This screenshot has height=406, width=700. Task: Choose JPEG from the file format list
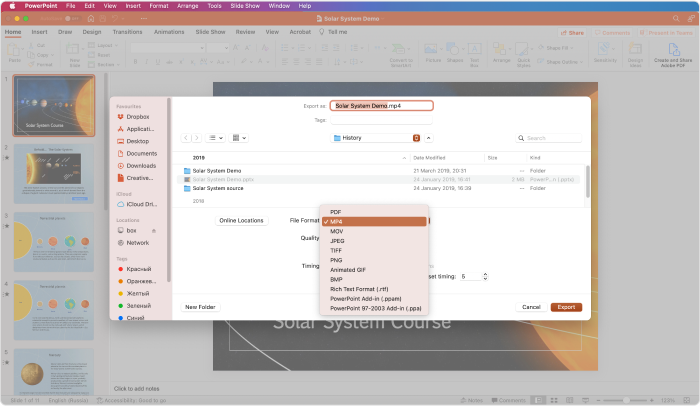click(x=374, y=241)
